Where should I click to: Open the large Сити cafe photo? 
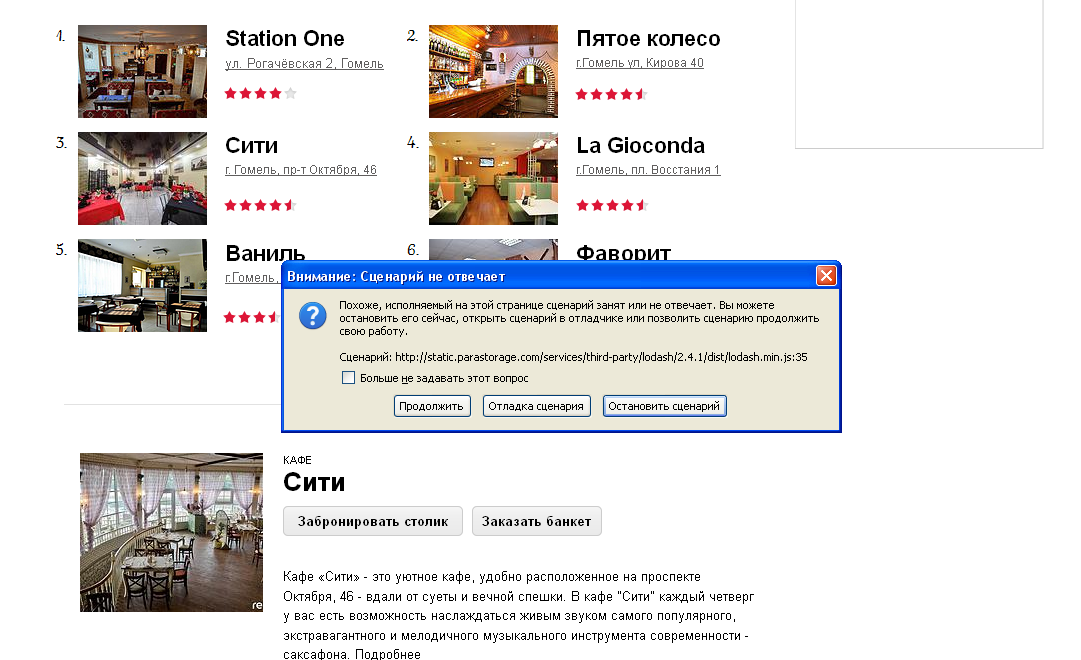click(171, 532)
